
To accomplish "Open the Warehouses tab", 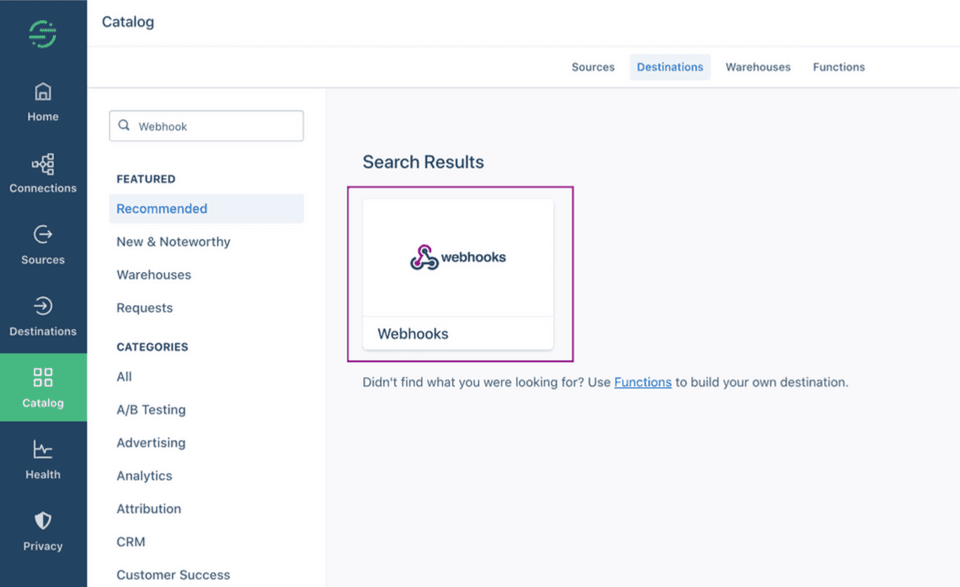I will pos(757,67).
